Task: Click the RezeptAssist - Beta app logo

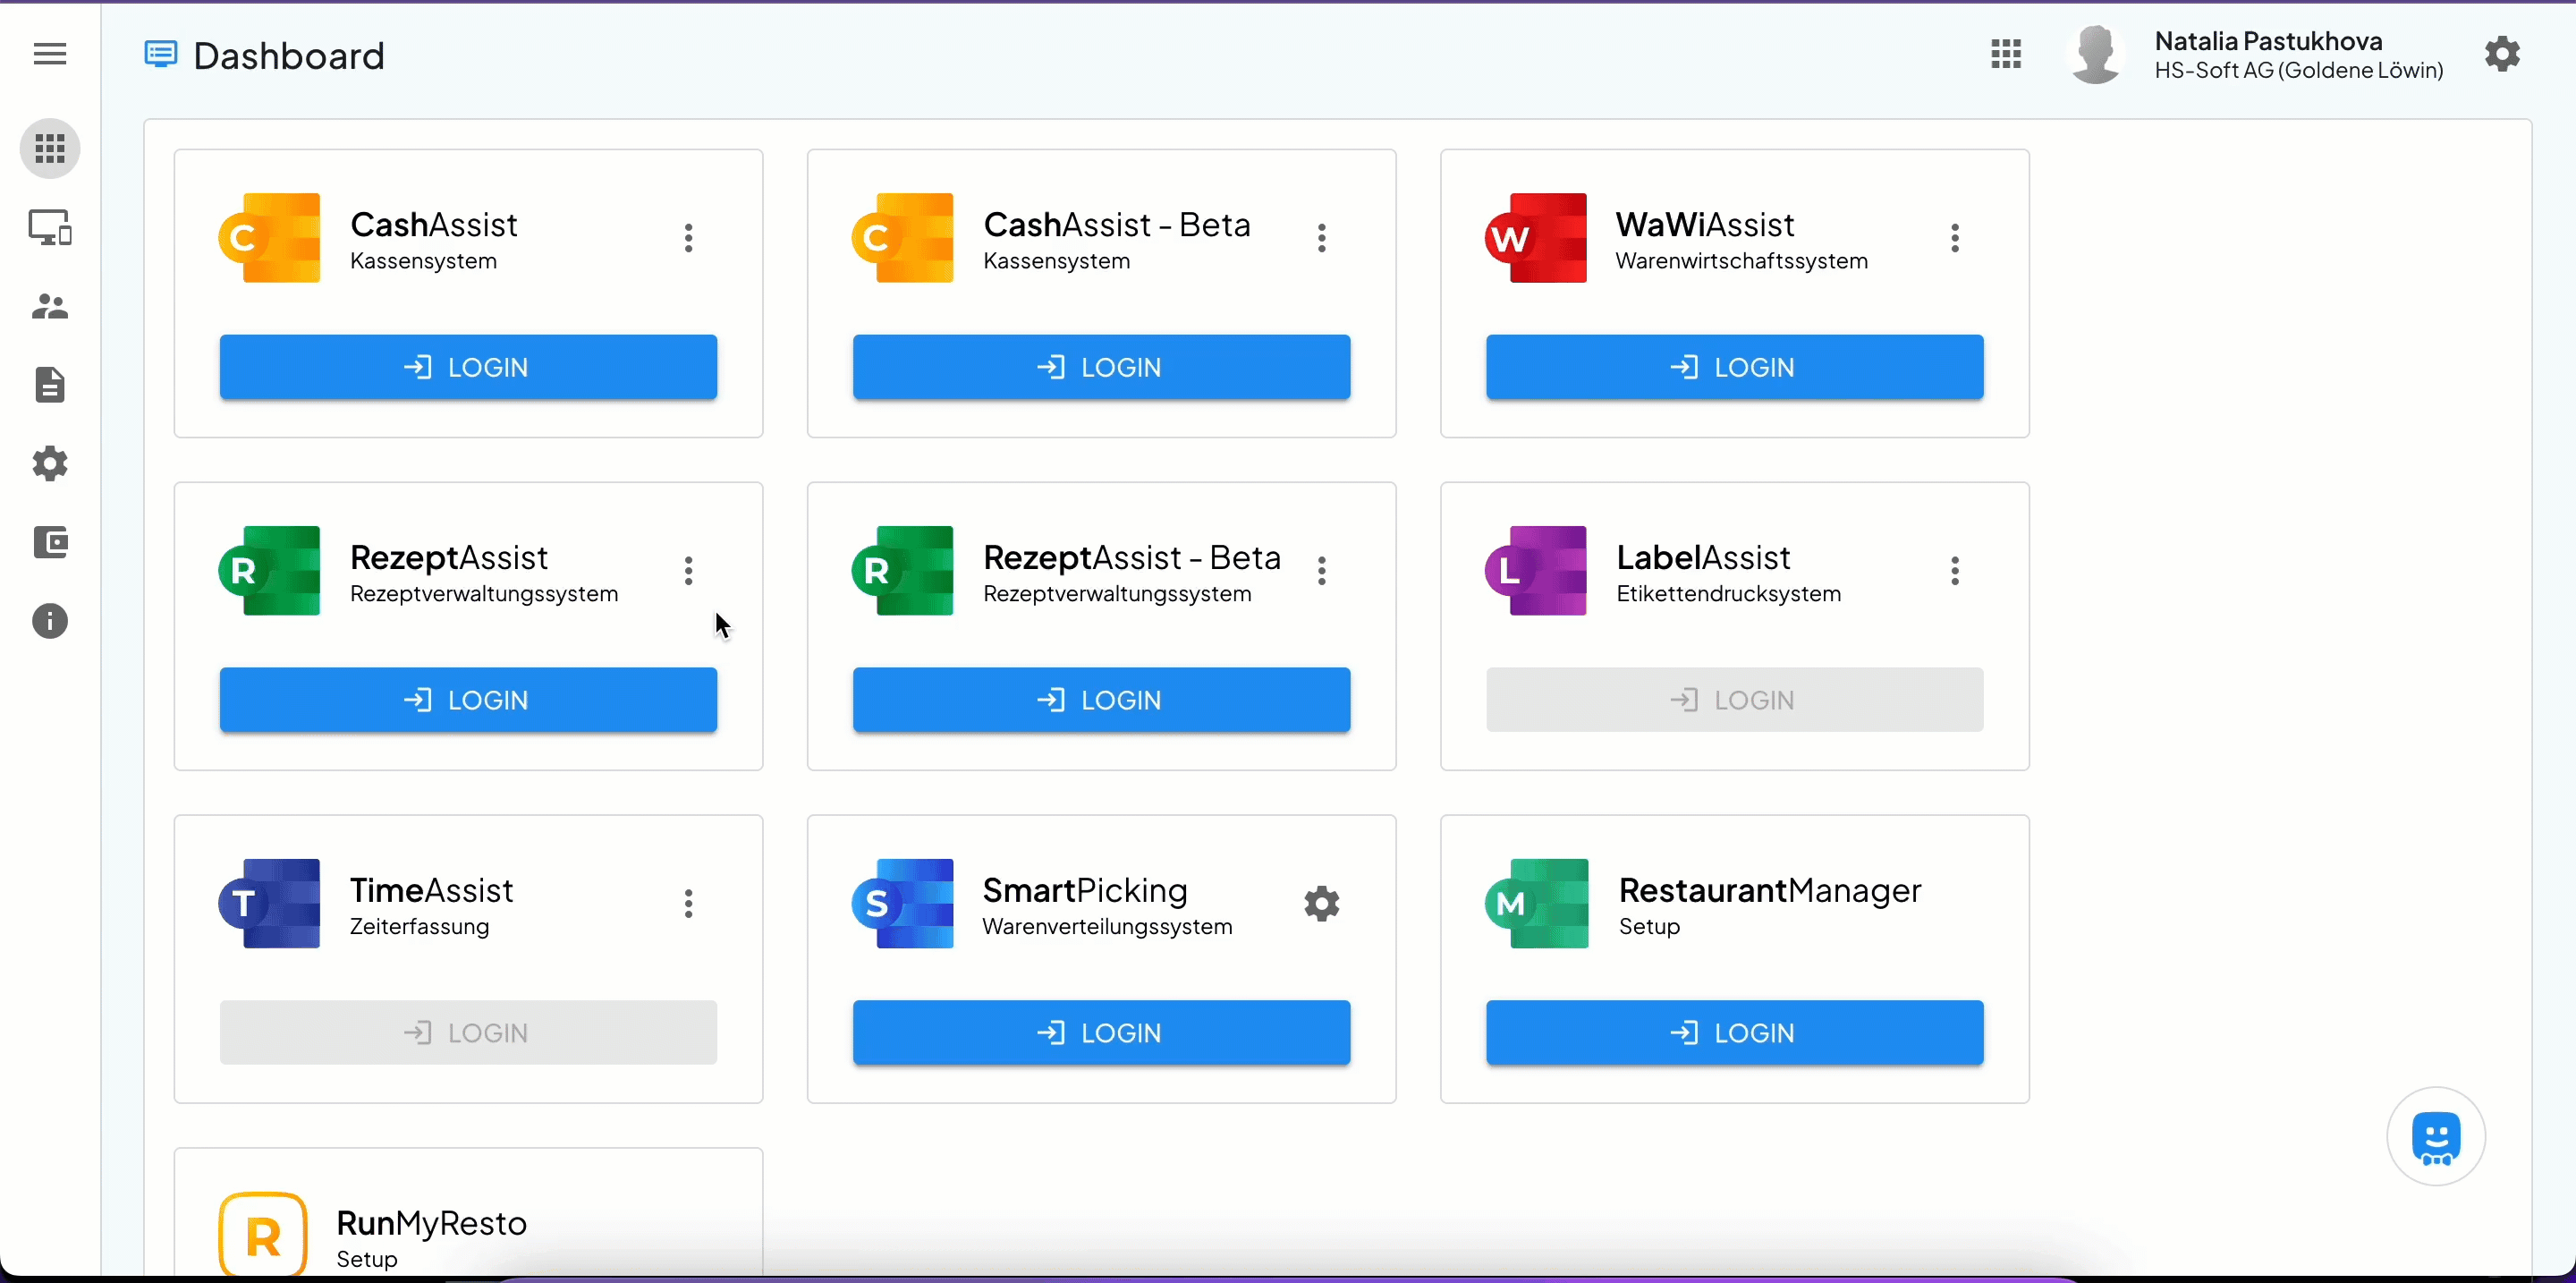Action: (x=903, y=571)
